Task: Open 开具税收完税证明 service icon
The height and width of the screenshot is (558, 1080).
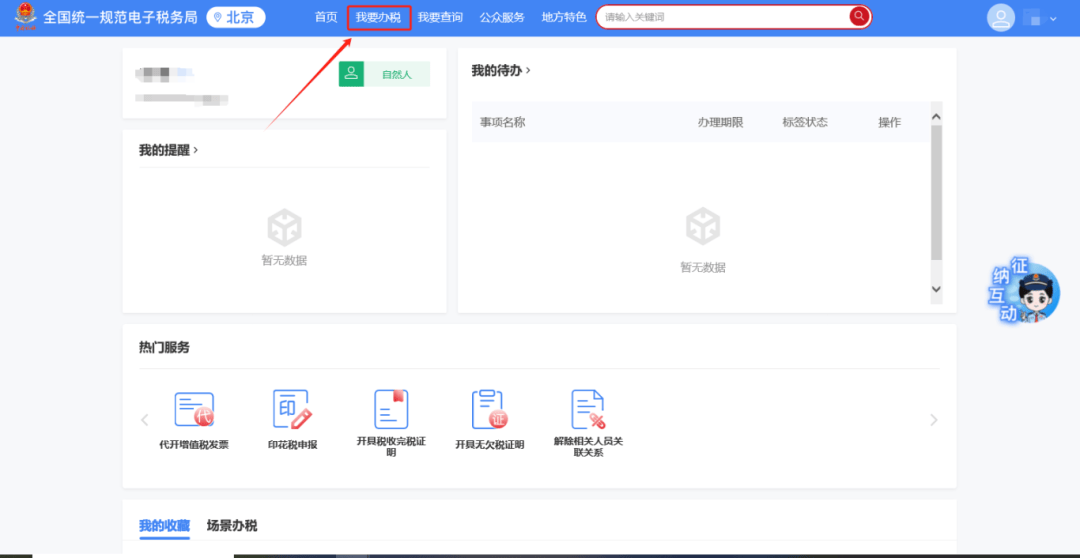Action: 391,410
